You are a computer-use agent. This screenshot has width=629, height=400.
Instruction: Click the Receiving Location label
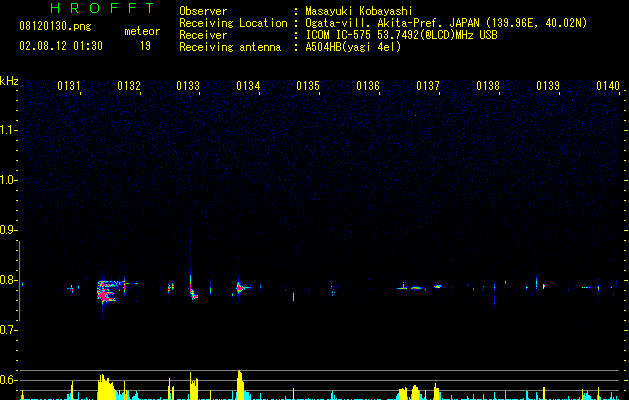[233, 23]
